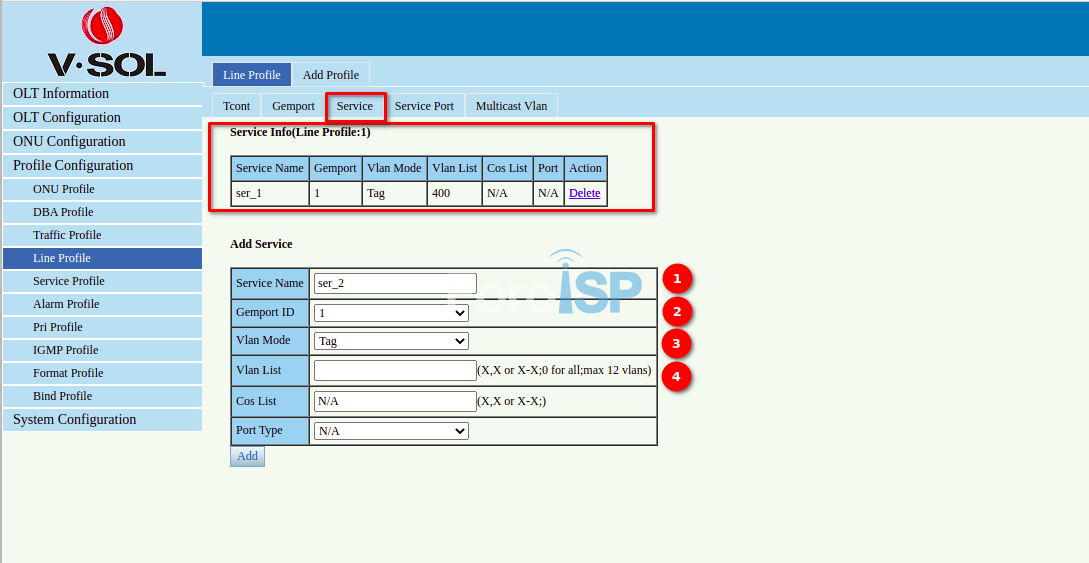Viewport: 1089px width, 563px height.
Task: Open the Port Type dropdown
Action: point(391,431)
